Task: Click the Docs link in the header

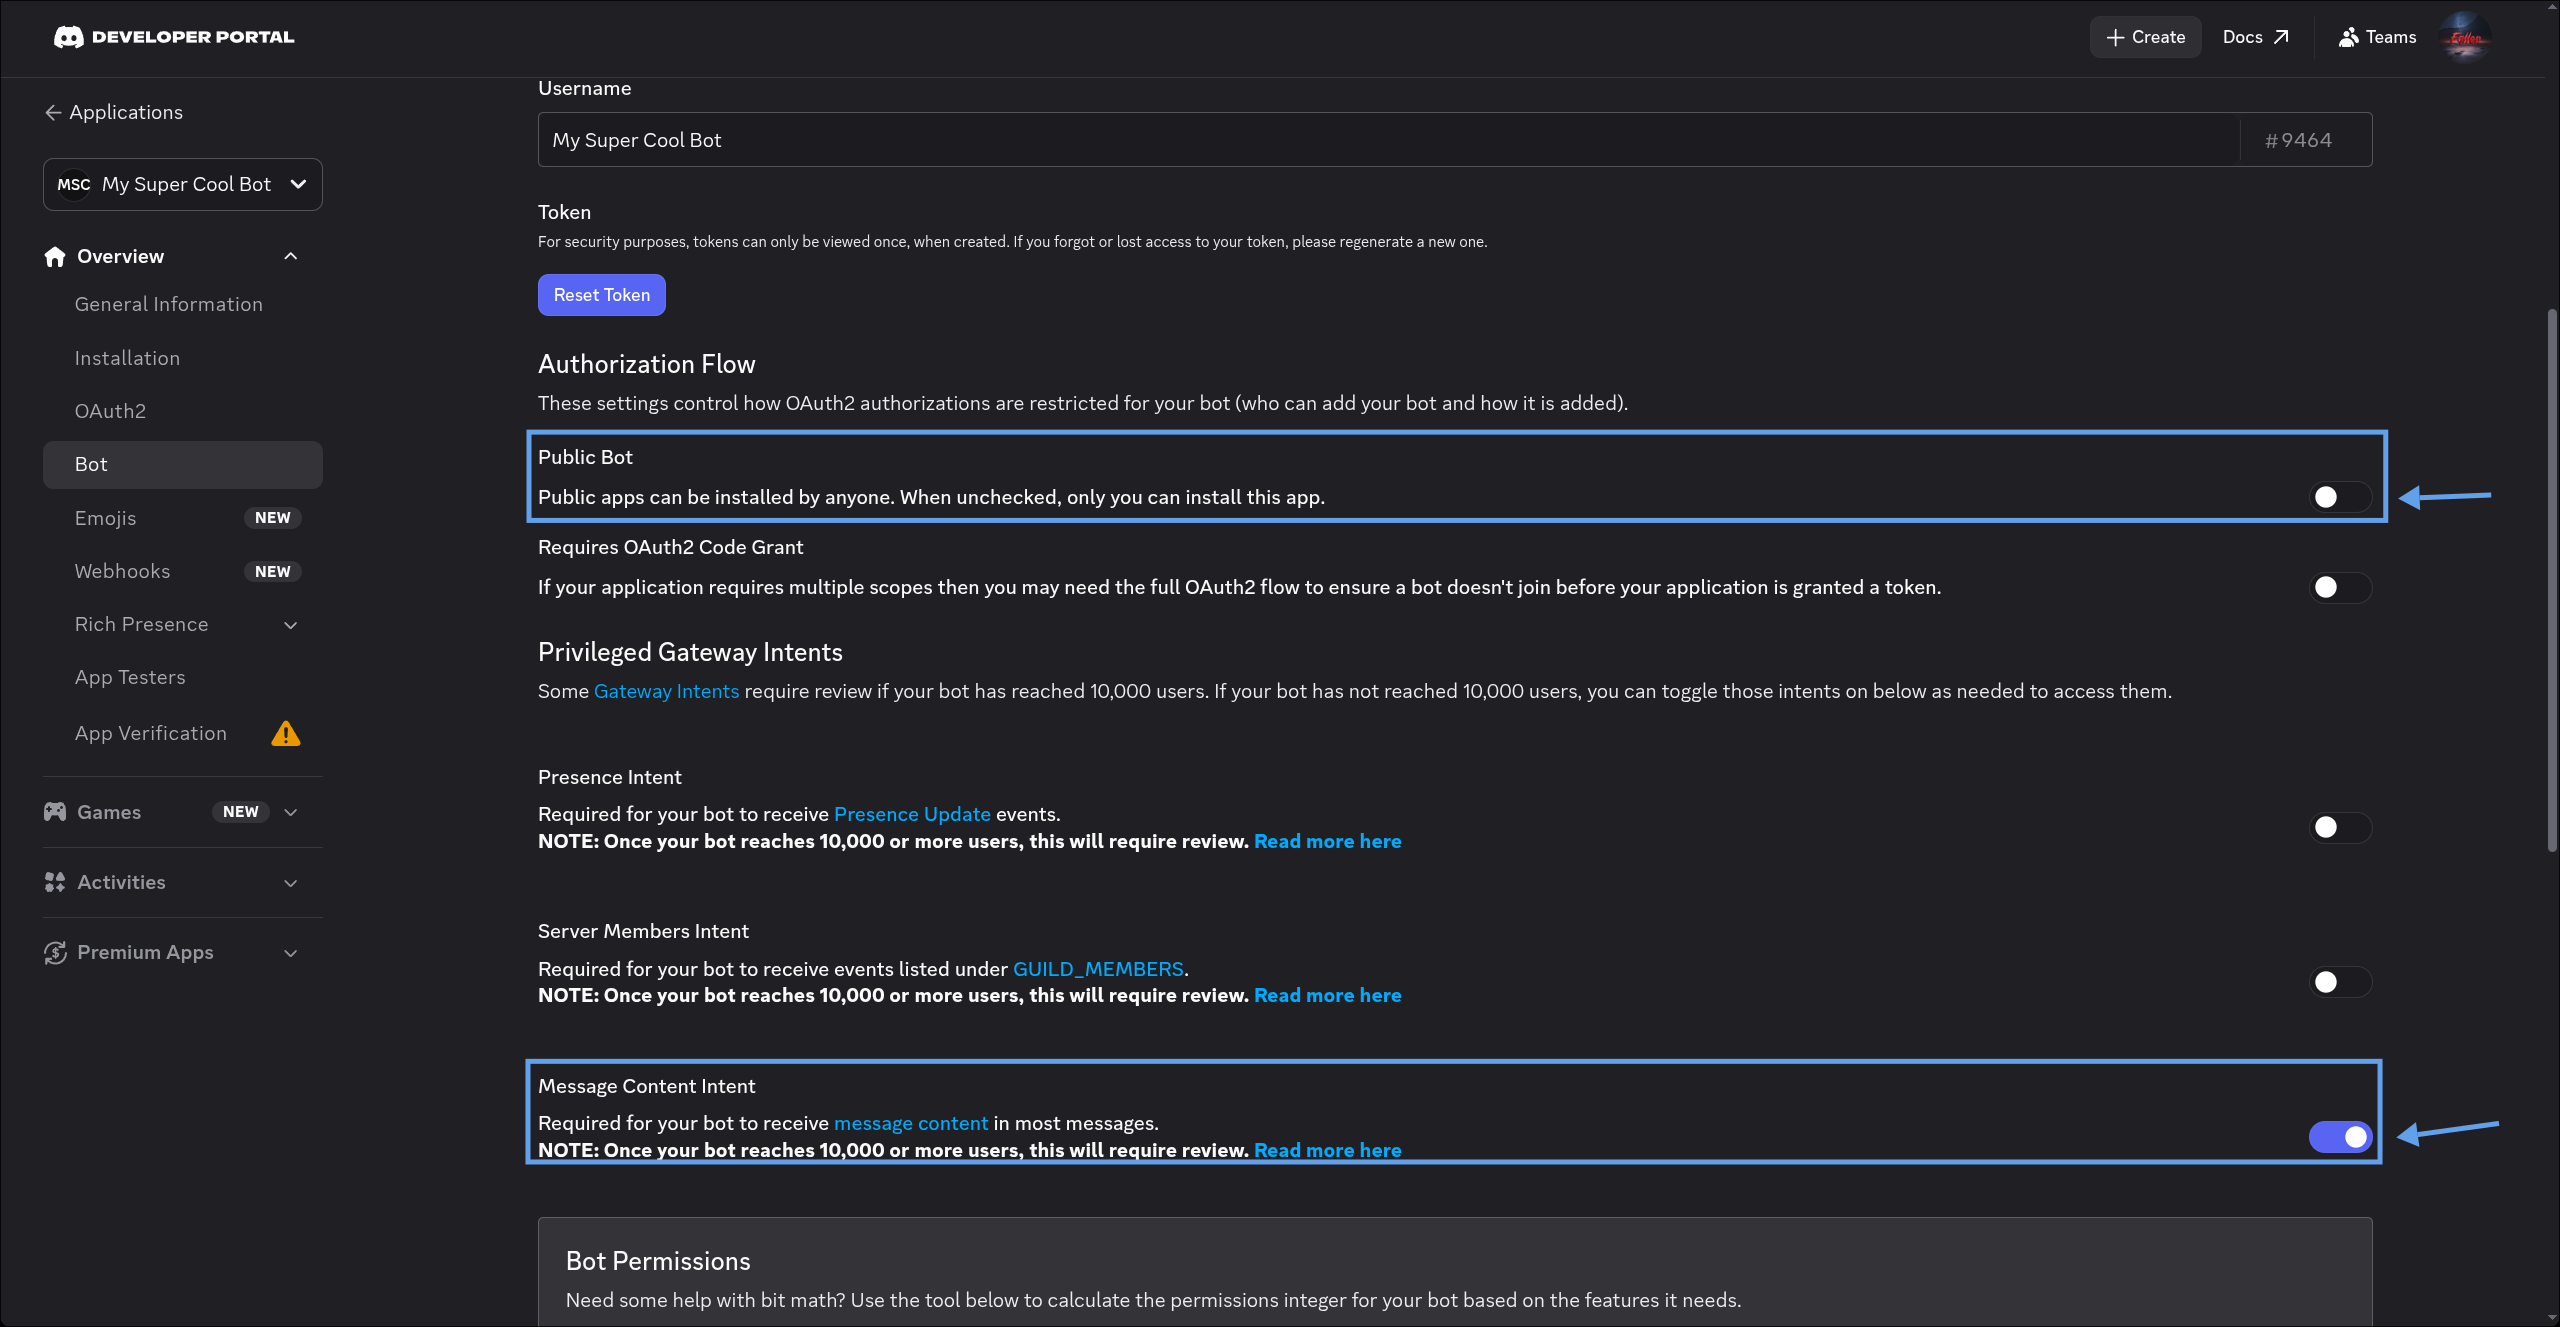Action: coord(2256,38)
